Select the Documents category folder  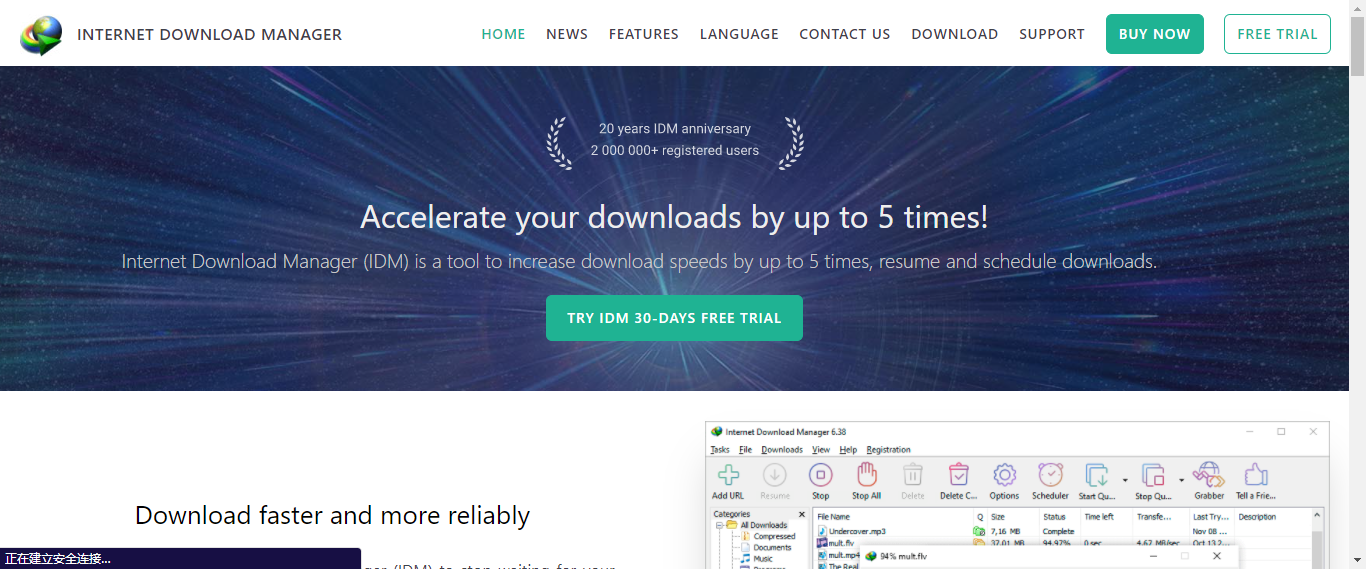click(x=765, y=547)
